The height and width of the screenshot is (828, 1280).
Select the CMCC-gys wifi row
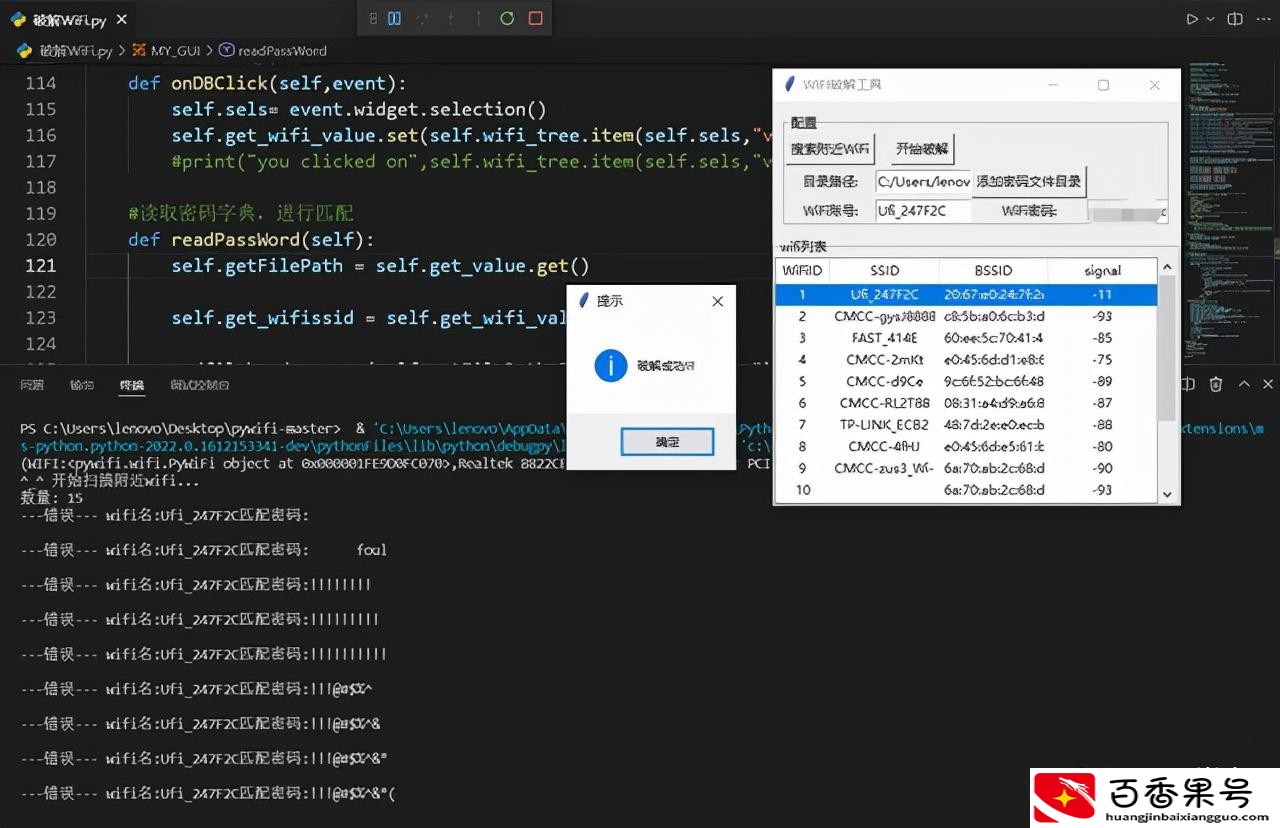coord(966,316)
